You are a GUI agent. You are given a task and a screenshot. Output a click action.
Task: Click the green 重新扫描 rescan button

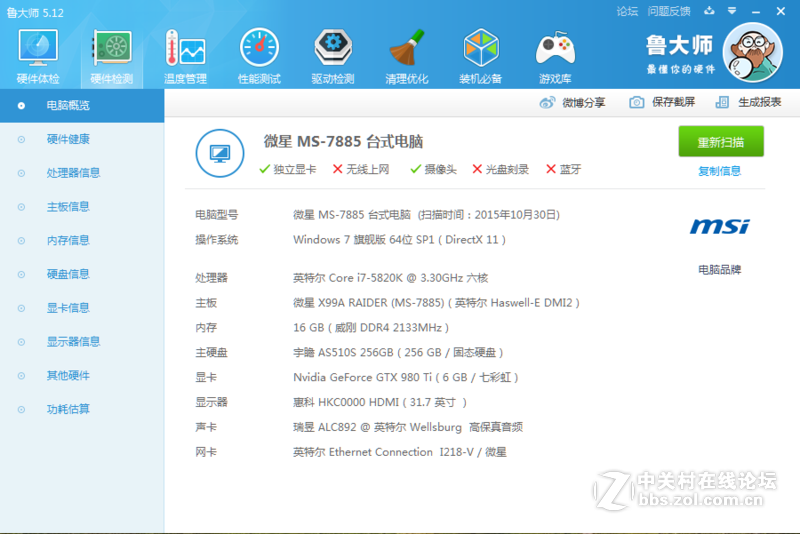[x=720, y=142]
